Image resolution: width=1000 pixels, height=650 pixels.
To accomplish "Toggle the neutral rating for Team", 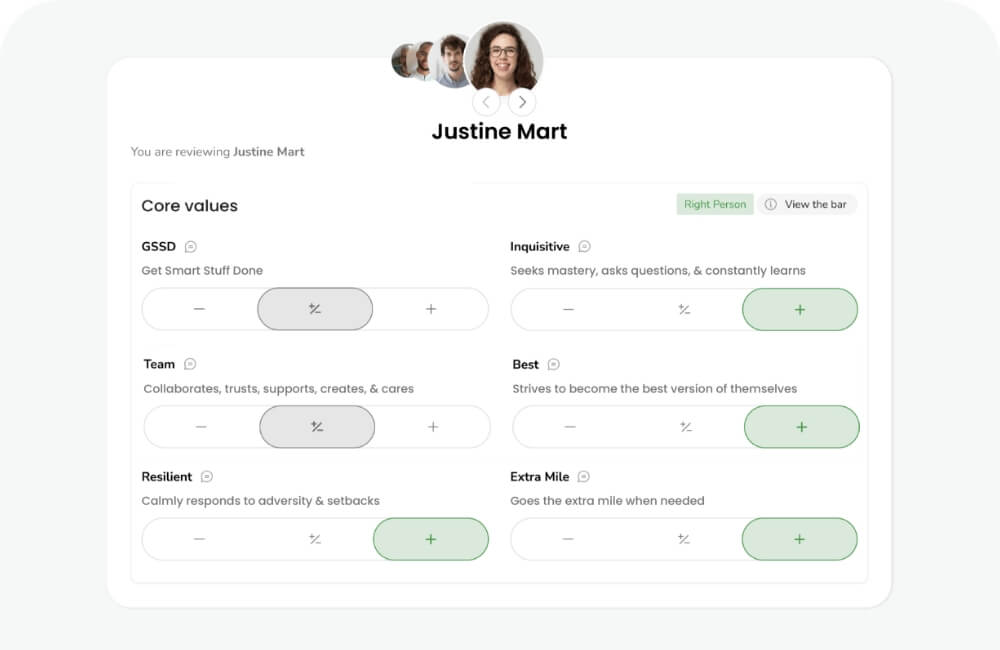I will (x=316, y=426).
